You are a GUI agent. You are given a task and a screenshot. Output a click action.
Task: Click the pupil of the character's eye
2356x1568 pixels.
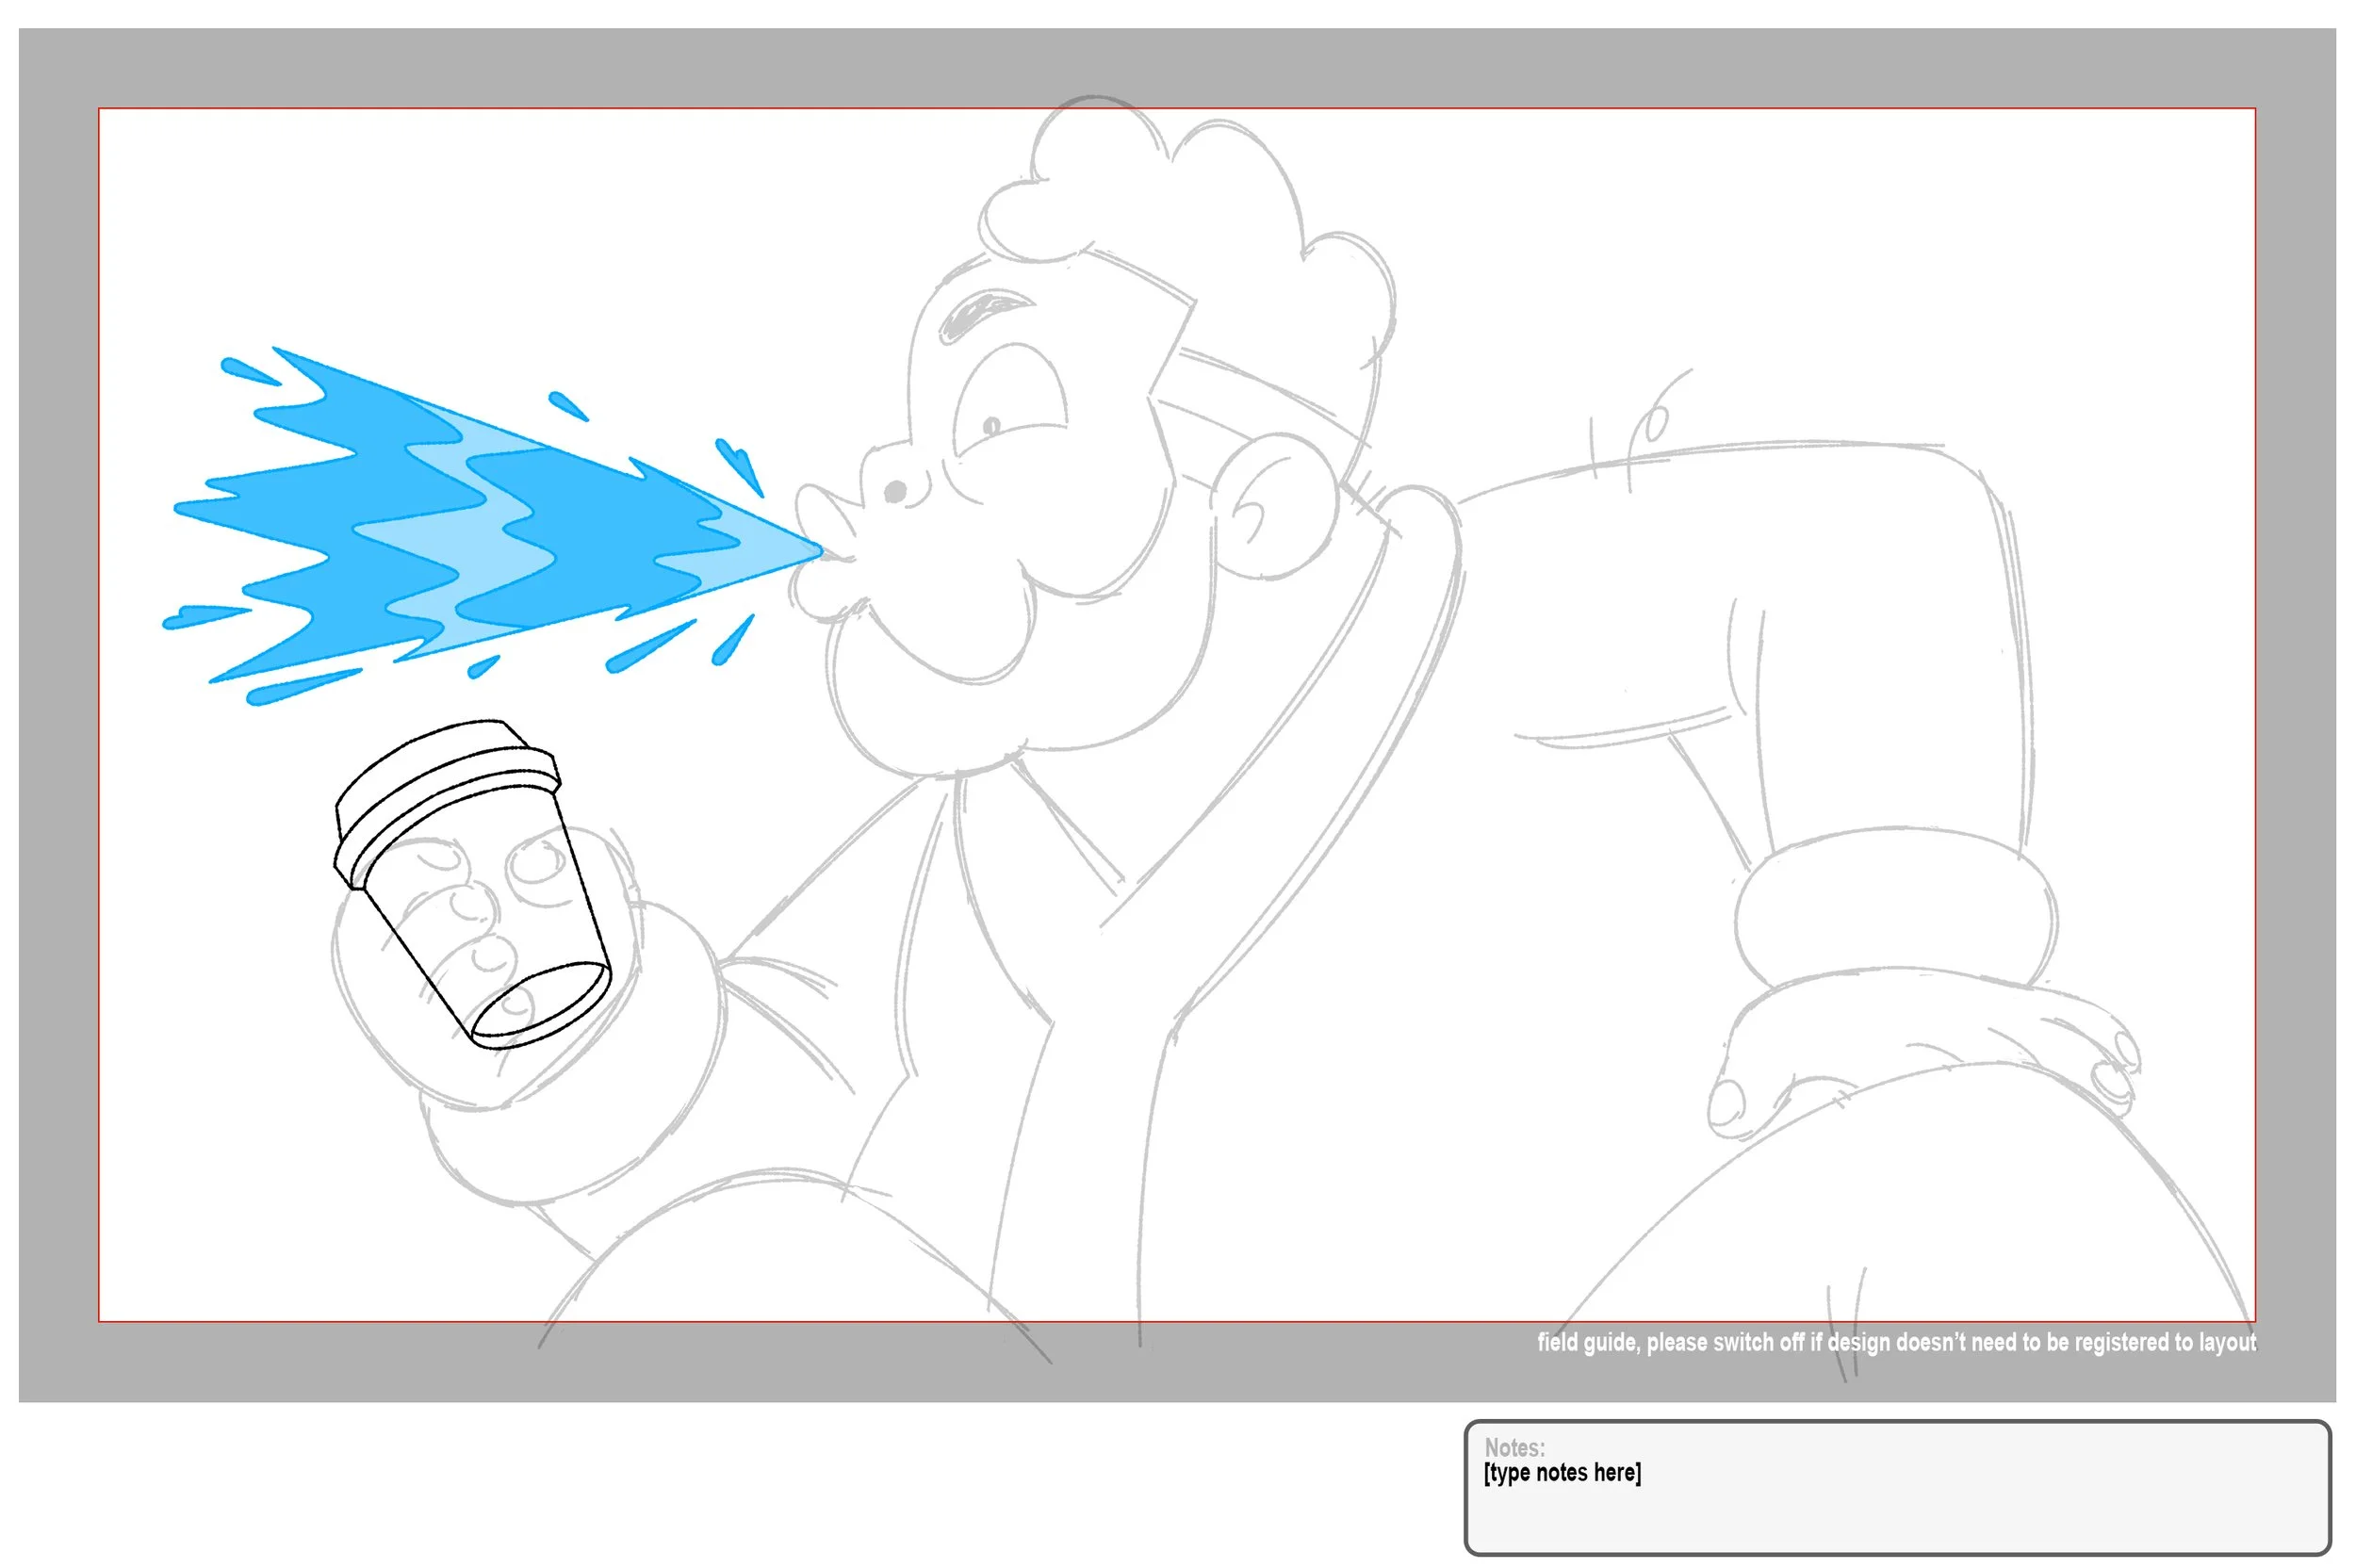pyautogui.click(x=992, y=426)
